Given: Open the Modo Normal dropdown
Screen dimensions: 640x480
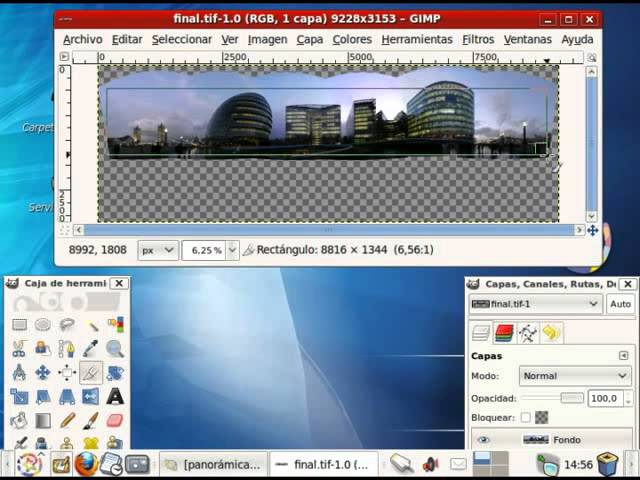Looking at the screenshot, I should 574,376.
